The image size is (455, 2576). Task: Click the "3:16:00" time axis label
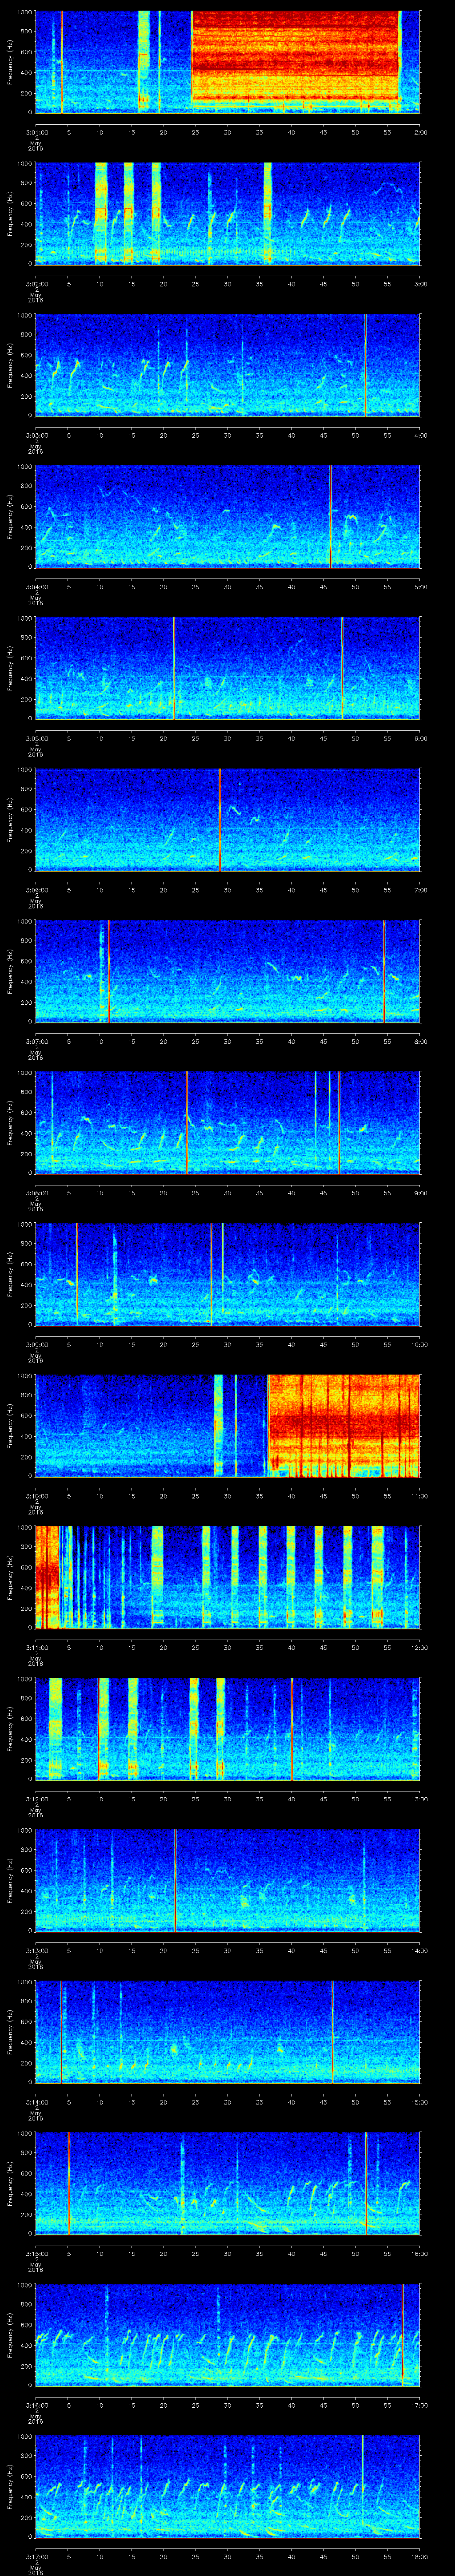36,2405
